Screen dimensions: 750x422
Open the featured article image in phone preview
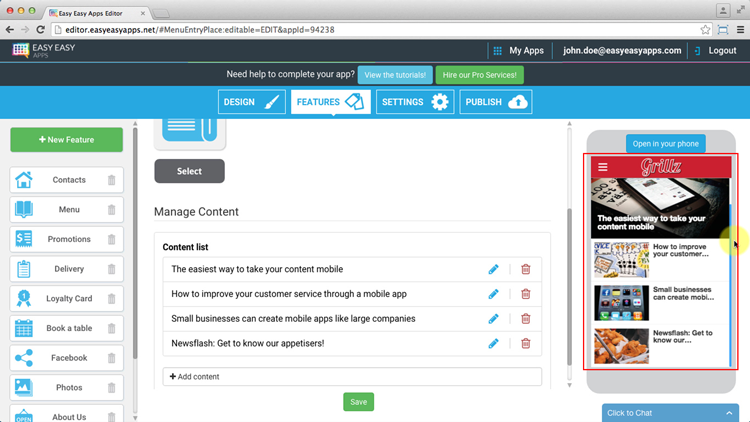[660, 208]
